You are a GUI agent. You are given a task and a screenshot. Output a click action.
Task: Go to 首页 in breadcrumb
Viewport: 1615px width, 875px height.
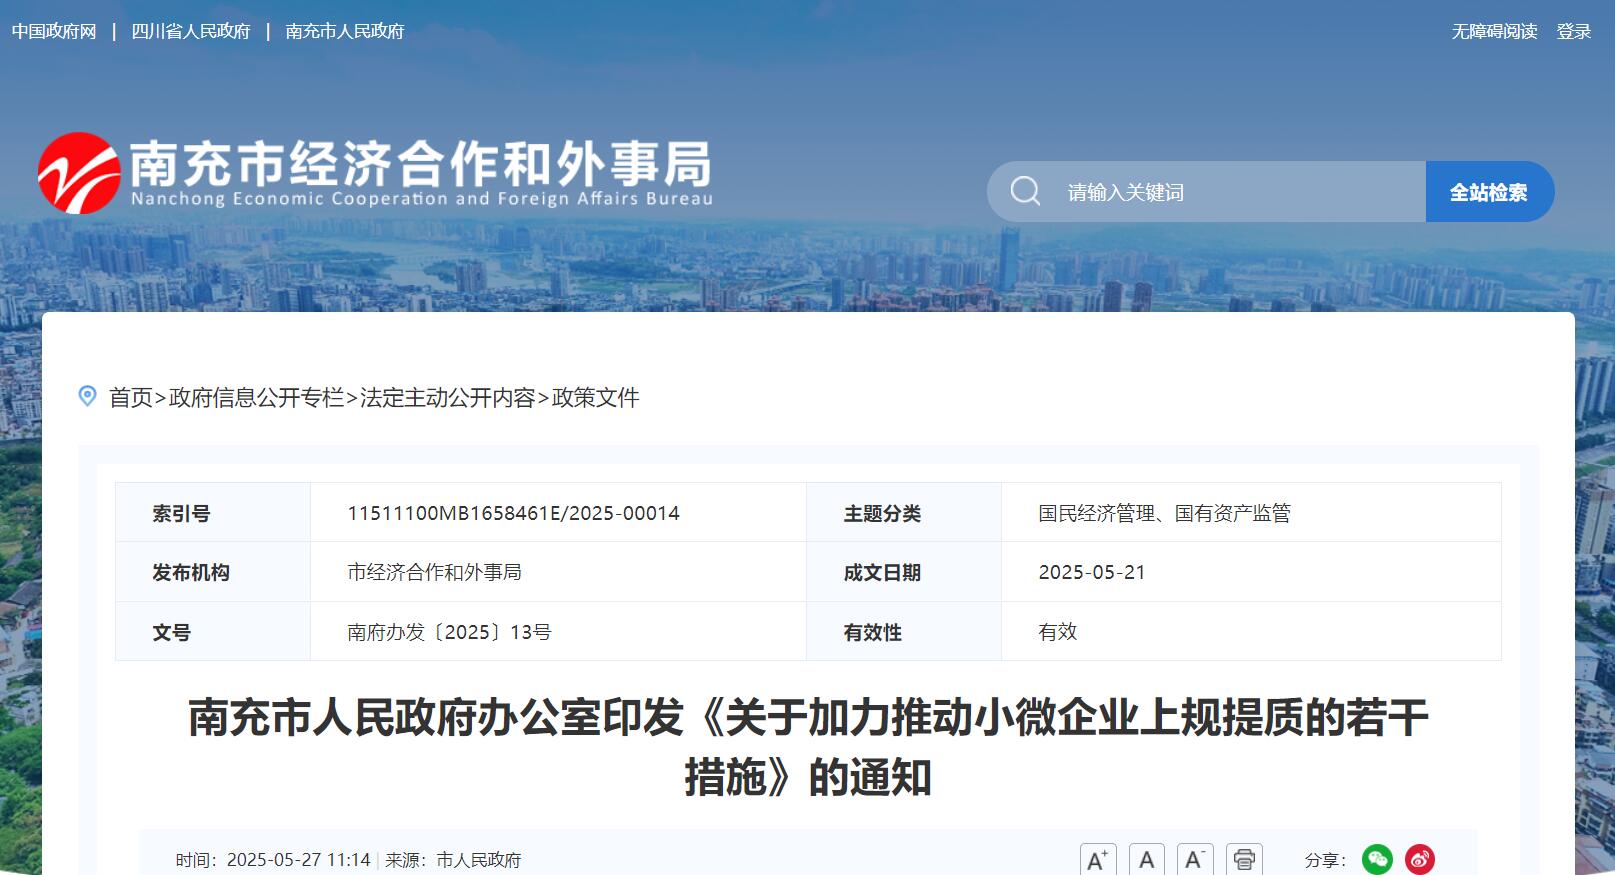130,398
